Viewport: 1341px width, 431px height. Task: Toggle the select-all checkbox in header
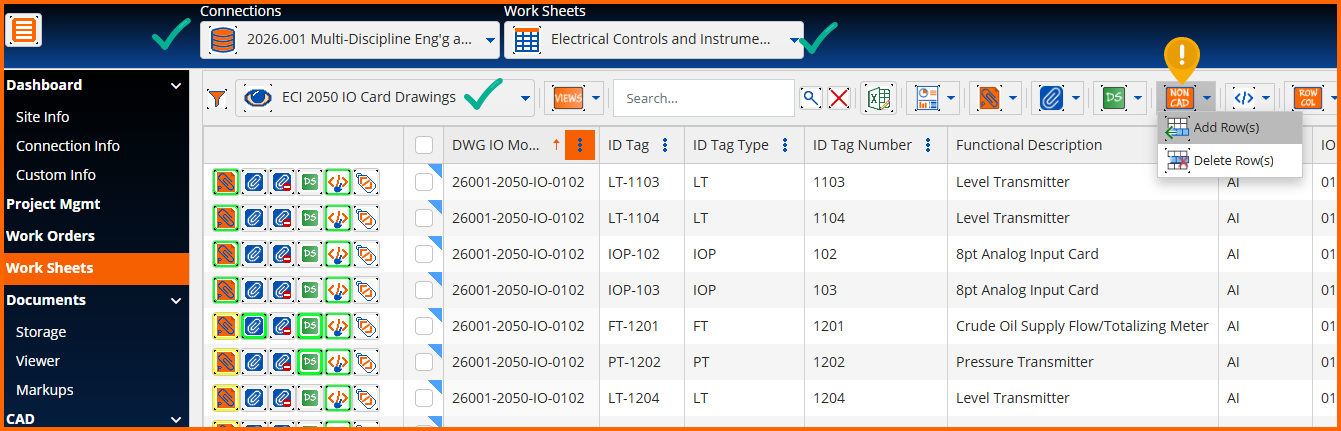click(x=424, y=146)
